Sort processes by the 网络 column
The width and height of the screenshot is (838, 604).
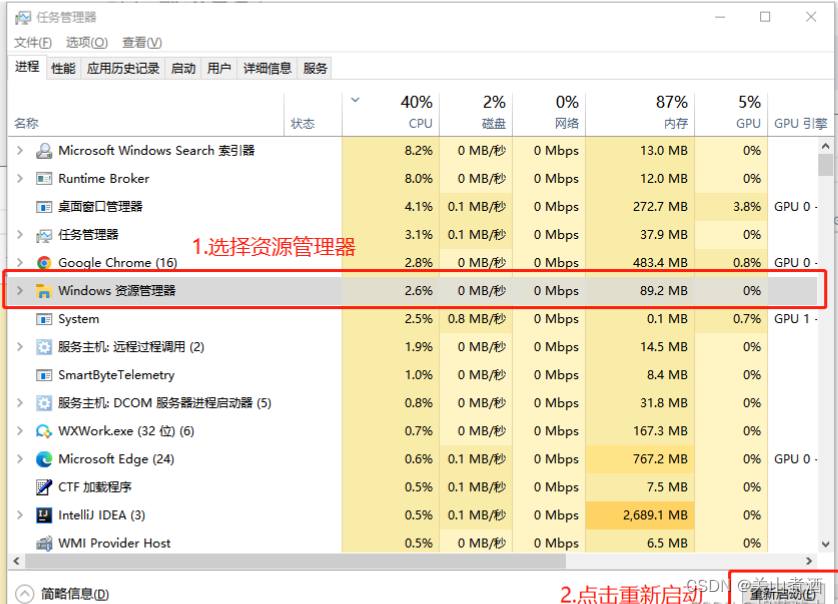click(549, 113)
